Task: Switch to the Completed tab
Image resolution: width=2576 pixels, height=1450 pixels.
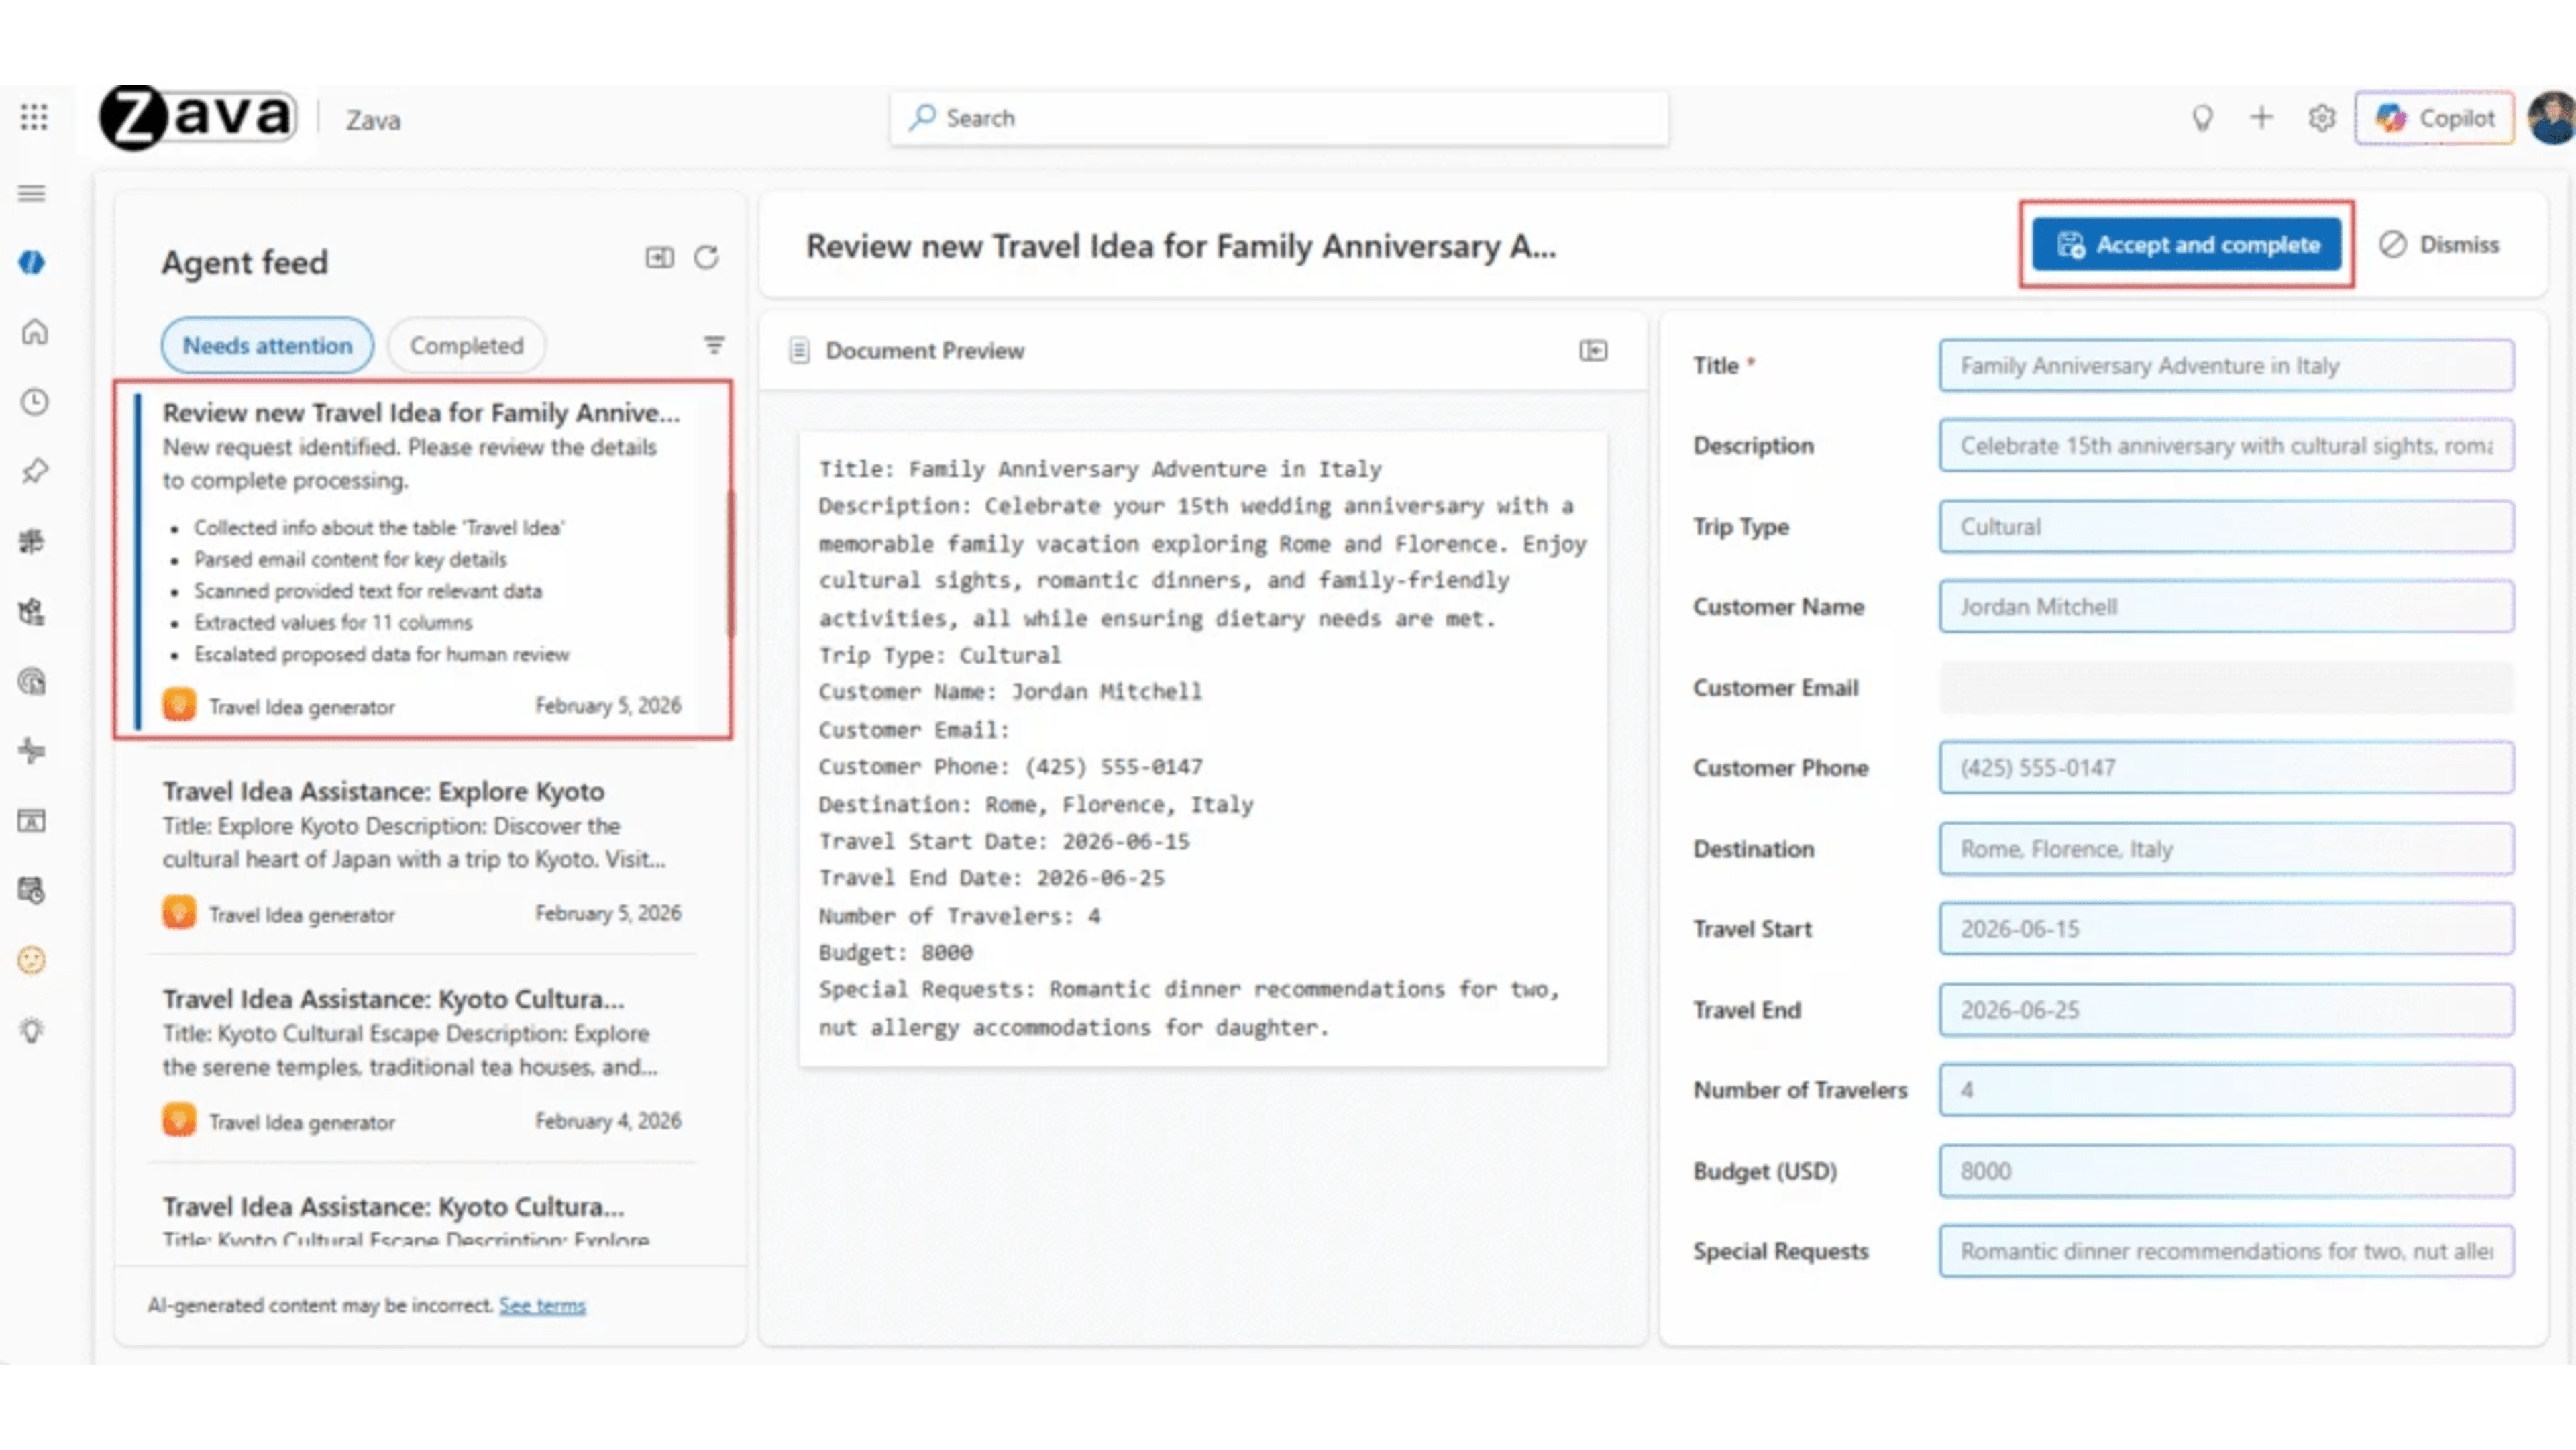Action: [x=466, y=345]
